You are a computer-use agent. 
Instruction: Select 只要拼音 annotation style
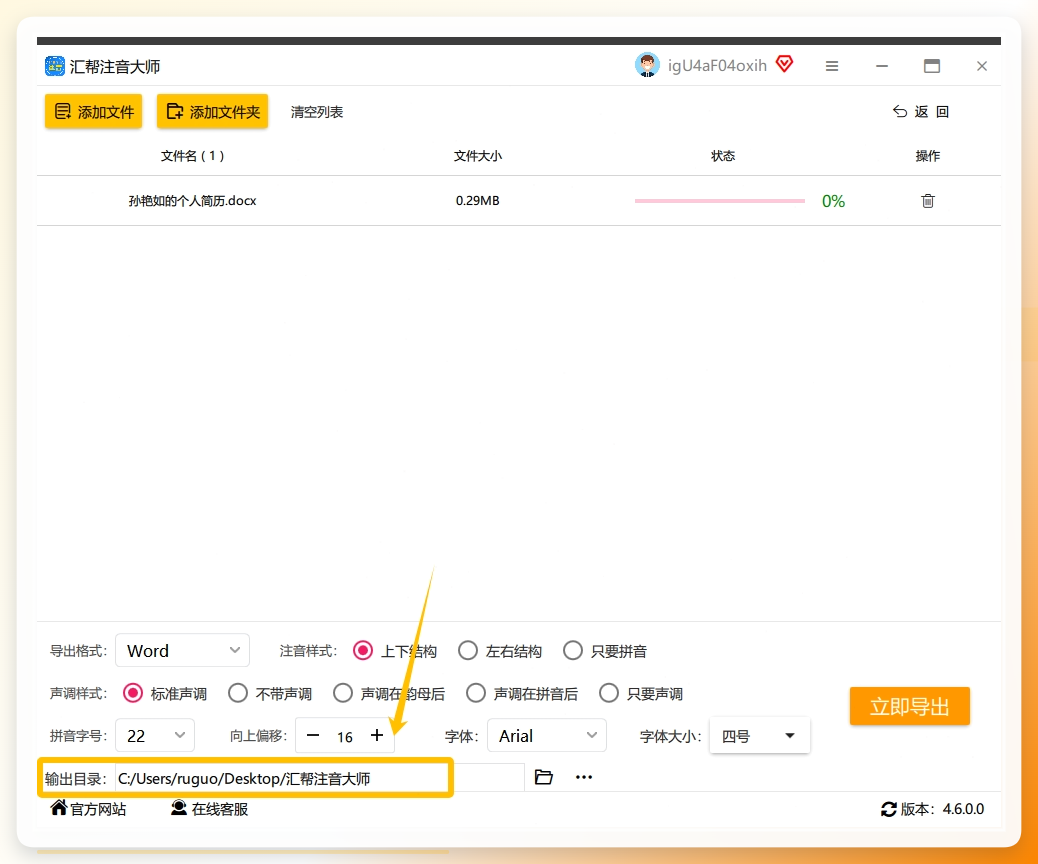[x=605, y=651]
